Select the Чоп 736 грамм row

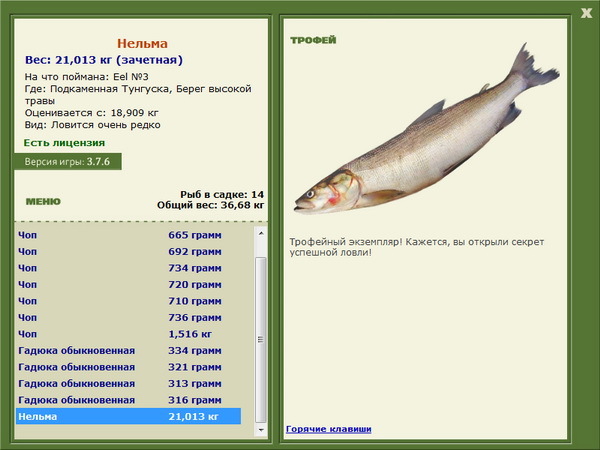click(x=128, y=317)
